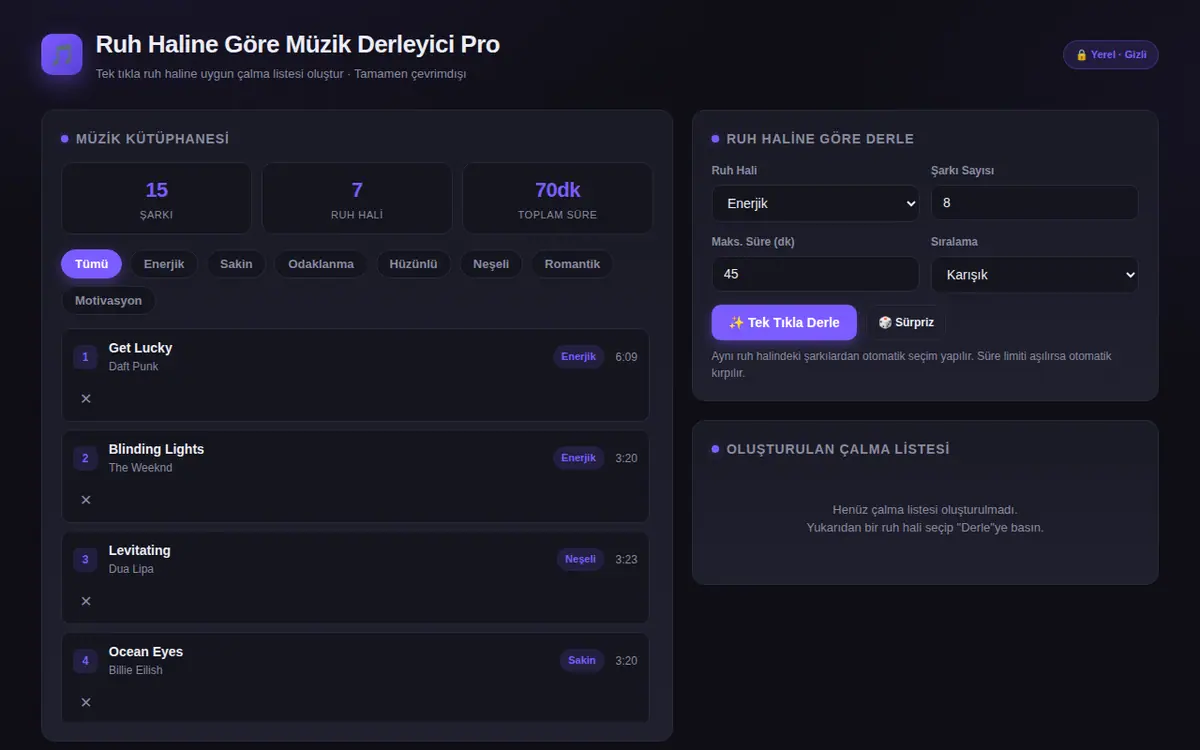The image size is (1200, 750).
Task: Select the Odaklanma mood filter
Action: pos(321,264)
